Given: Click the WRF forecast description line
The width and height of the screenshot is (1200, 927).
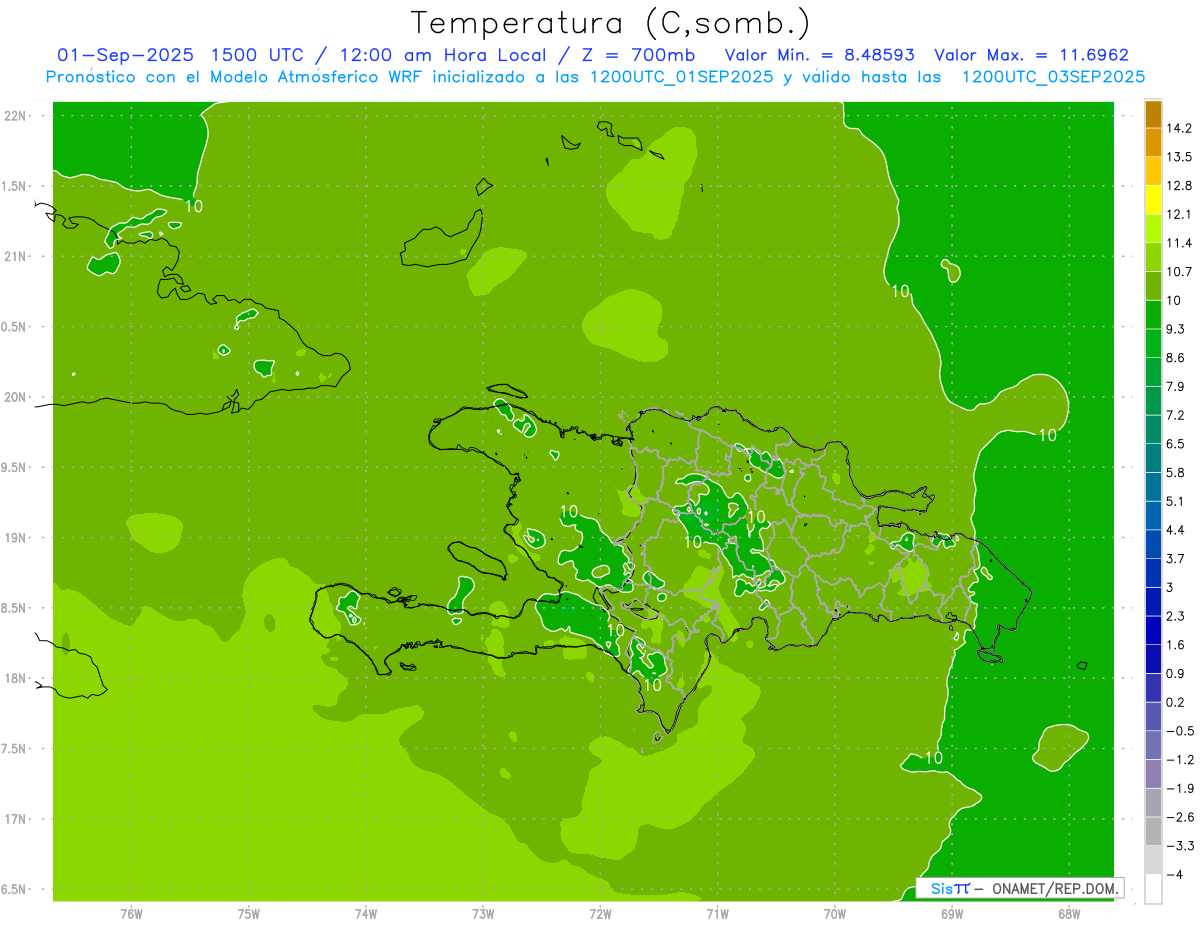Looking at the screenshot, I should click(595, 77).
